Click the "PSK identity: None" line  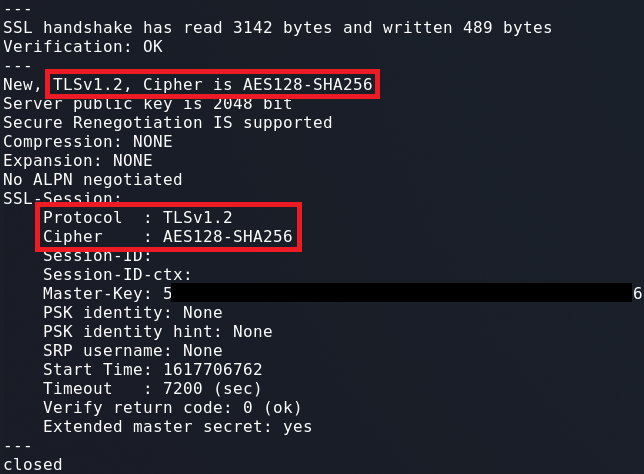tap(132, 312)
